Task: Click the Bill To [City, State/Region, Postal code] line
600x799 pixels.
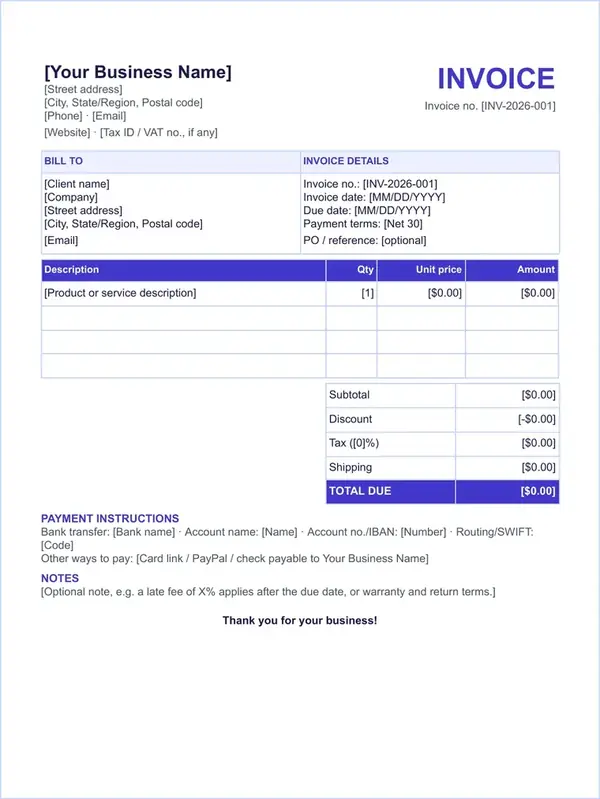Action: 123,224
